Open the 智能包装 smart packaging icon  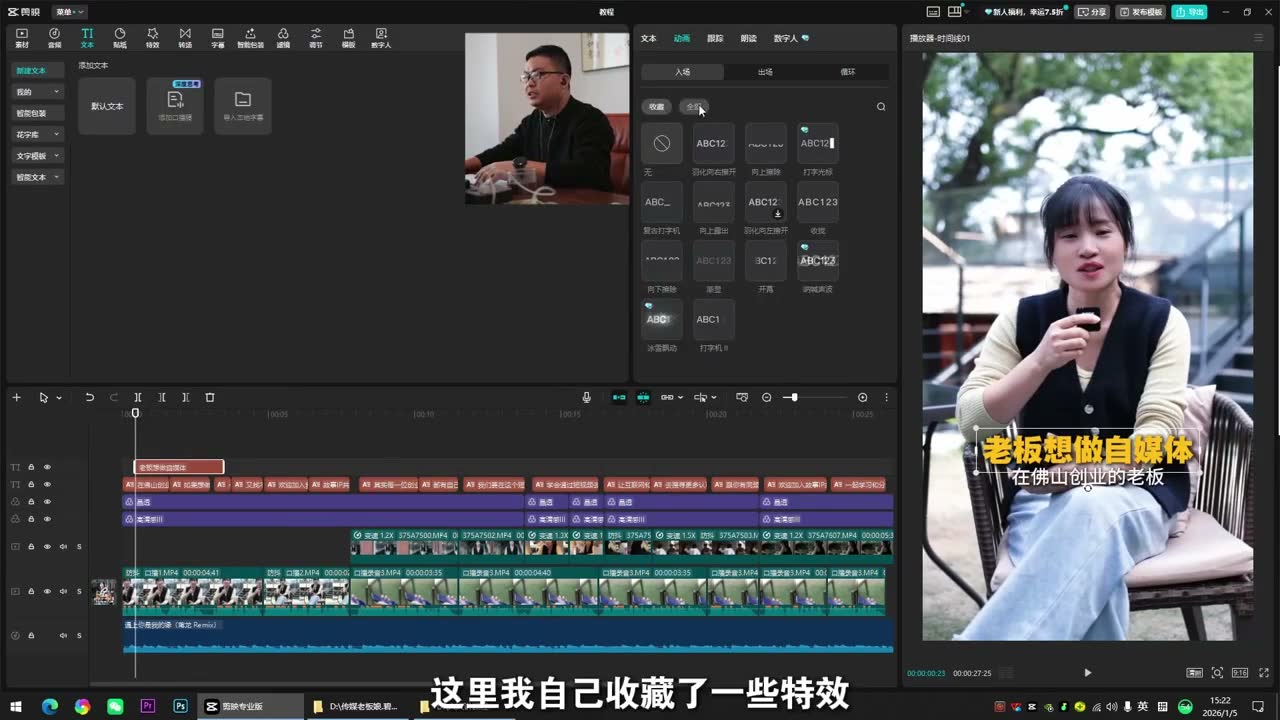click(x=250, y=38)
